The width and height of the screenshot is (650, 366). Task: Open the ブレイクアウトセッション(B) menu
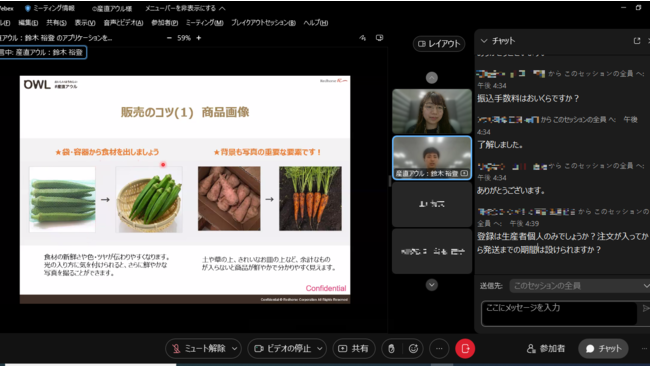(x=263, y=23)
